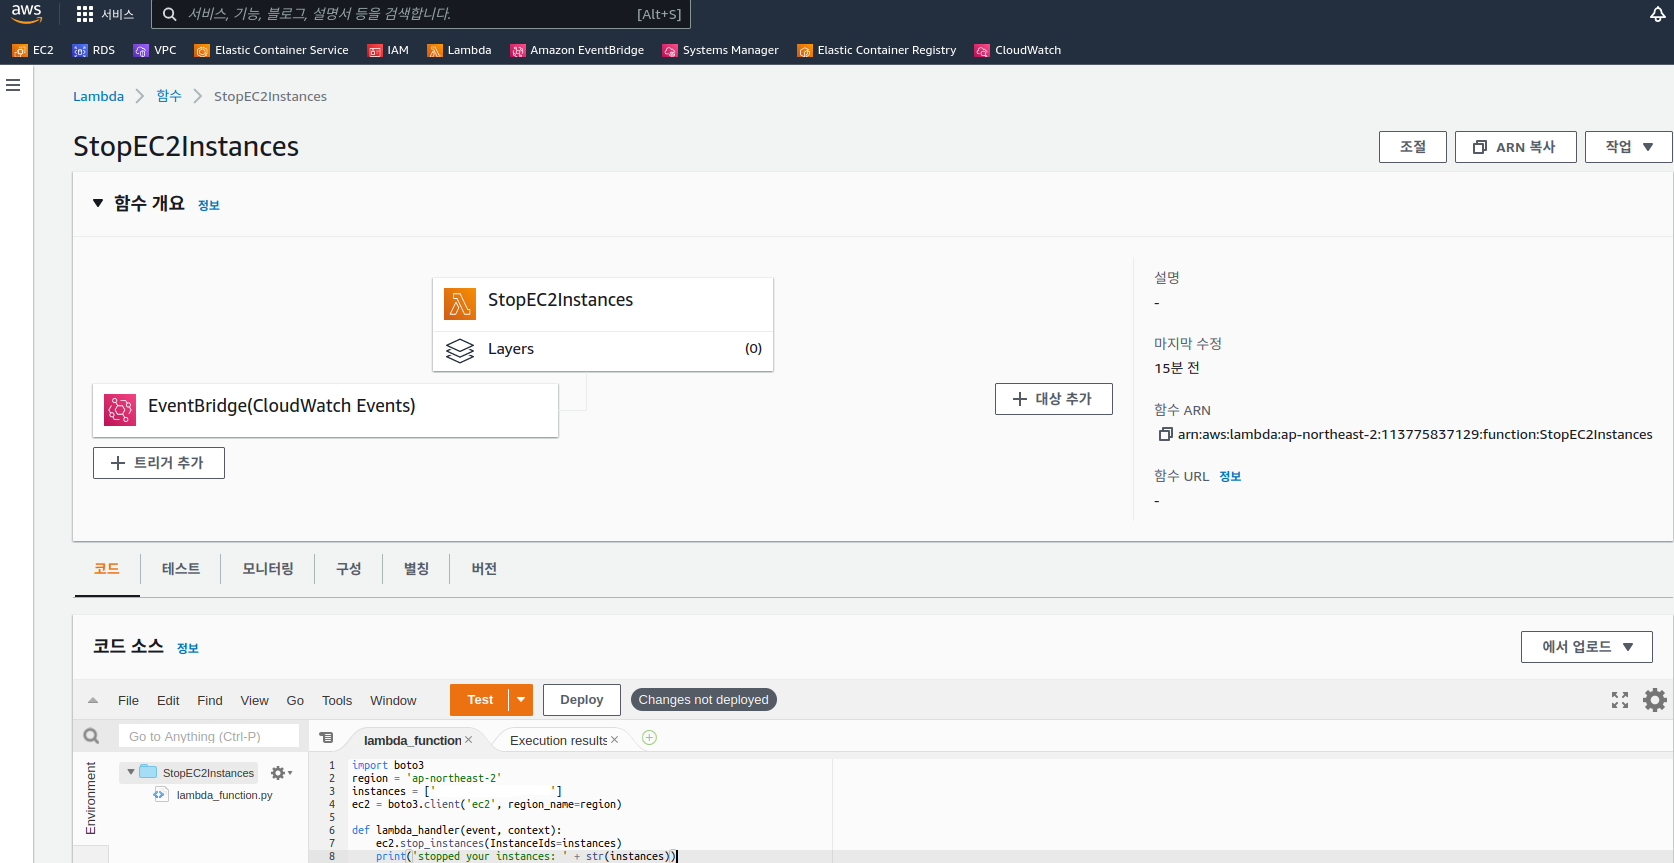
Task: Collapse the StopEC2Instances folder tree
Action: point(131,772)
